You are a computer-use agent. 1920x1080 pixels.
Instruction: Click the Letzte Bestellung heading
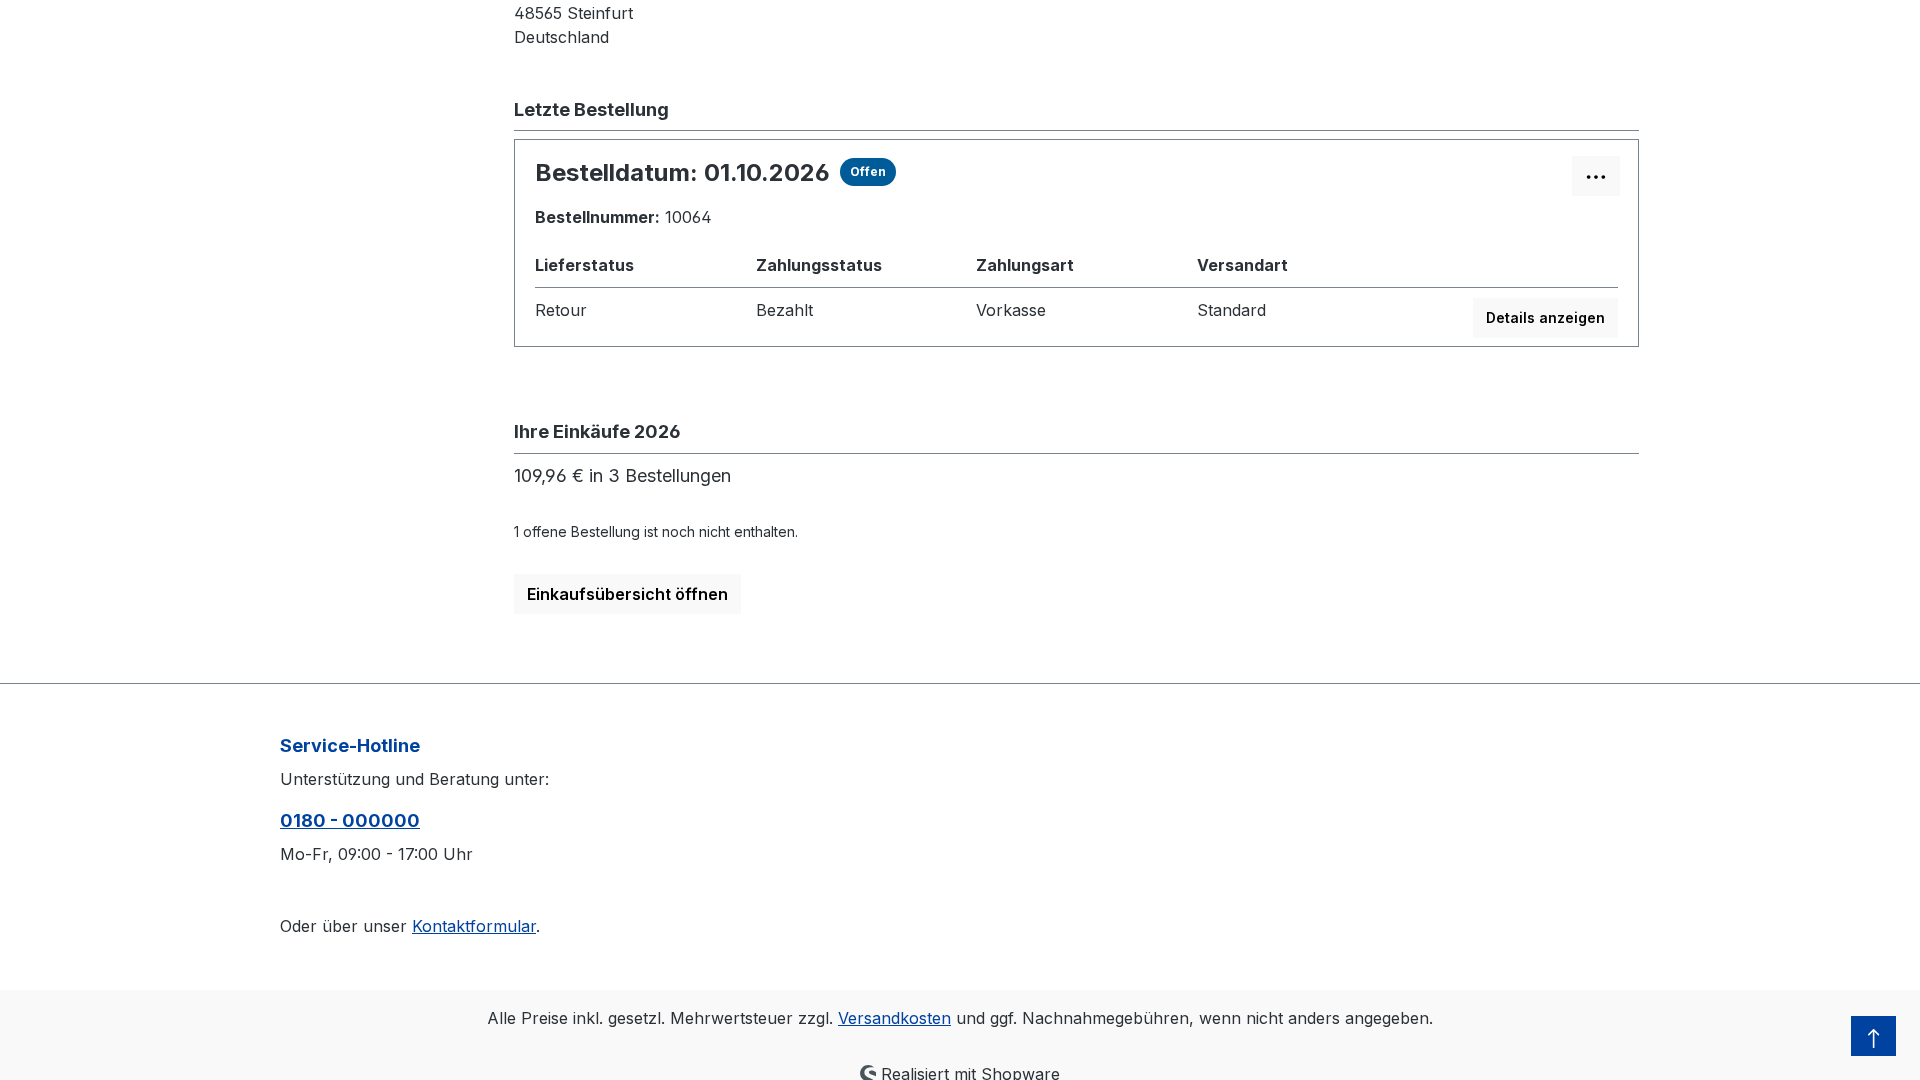coord(591,110)
